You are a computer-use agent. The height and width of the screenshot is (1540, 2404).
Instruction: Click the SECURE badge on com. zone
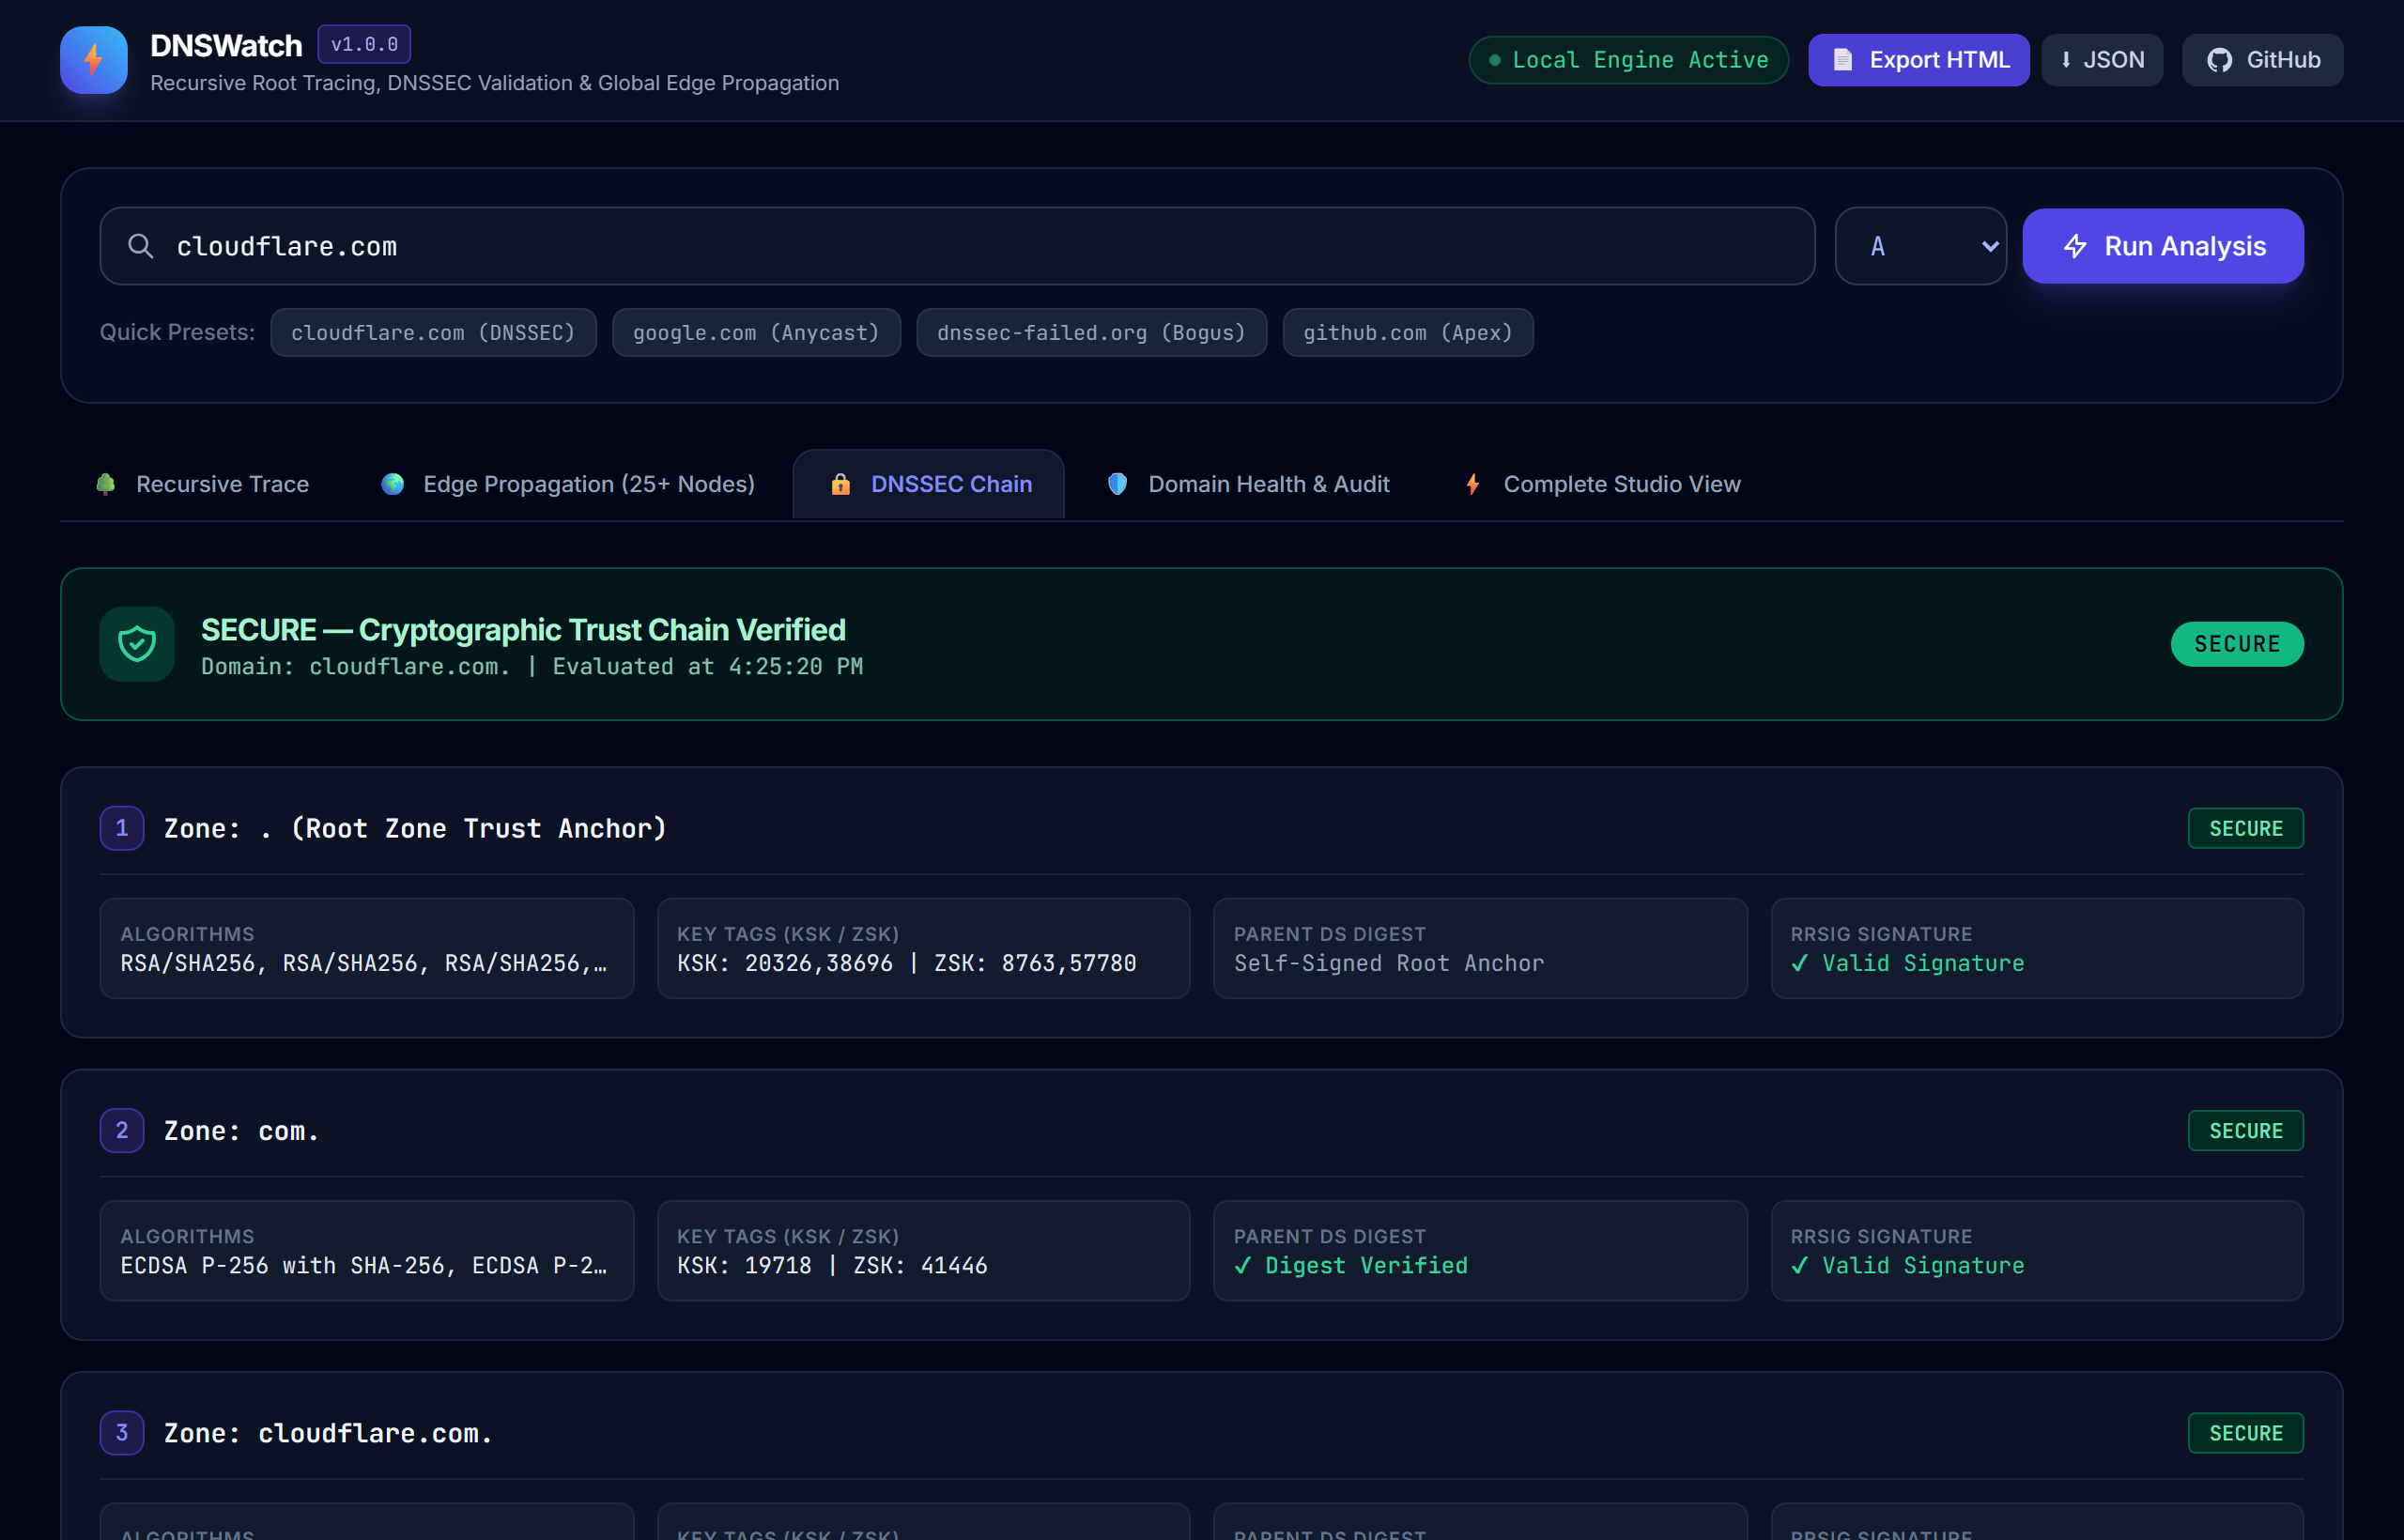2246,1130
